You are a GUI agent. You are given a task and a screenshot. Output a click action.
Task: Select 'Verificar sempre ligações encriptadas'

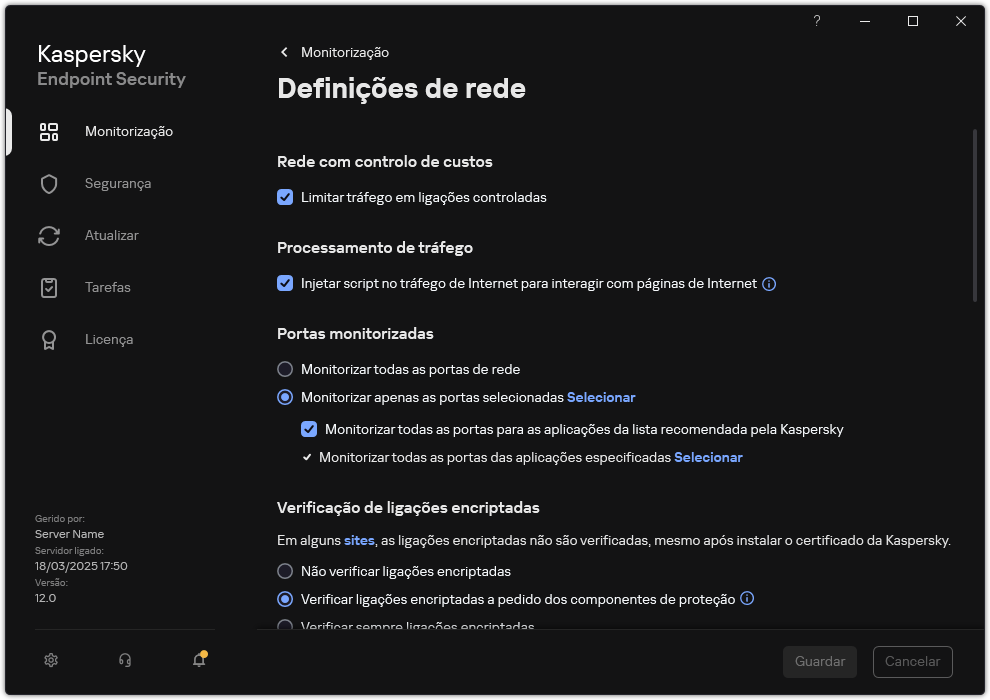pyautogui.click(x=285, y=625)
